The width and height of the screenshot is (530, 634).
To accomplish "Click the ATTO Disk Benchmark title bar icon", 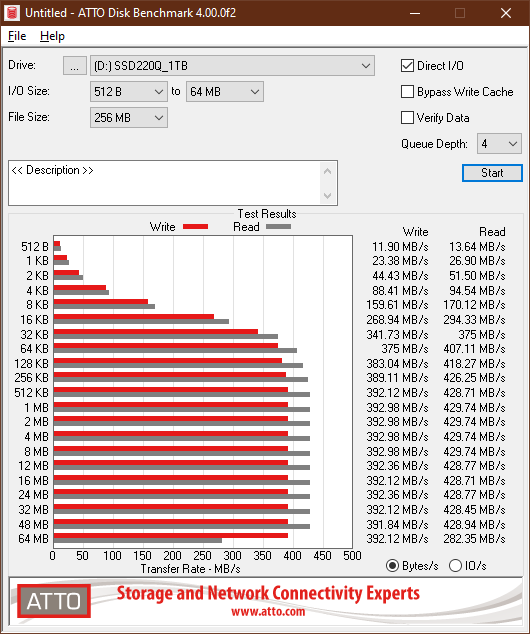I will [x=12, y=13].
